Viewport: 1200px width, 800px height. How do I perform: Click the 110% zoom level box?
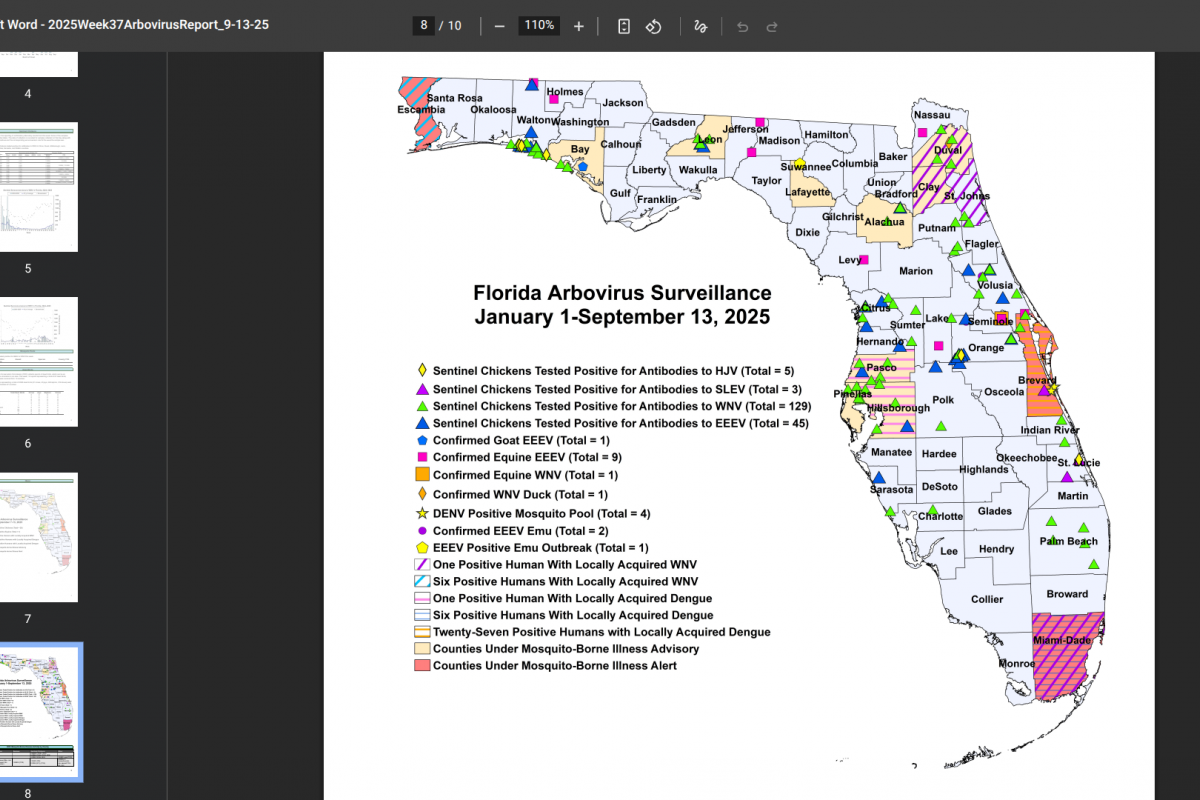tap(538, 26)
